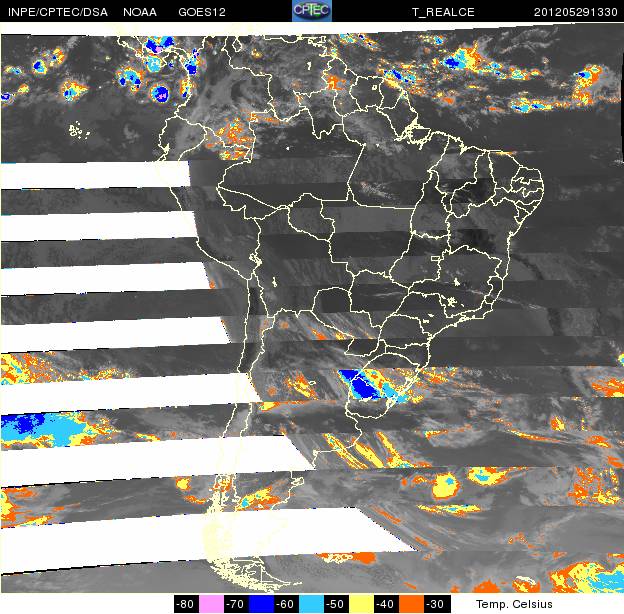This screenshot has height=614, width=624.
Task: Click the T_REALCE product label
Action: pyautogui.click(x=443, y=12)
